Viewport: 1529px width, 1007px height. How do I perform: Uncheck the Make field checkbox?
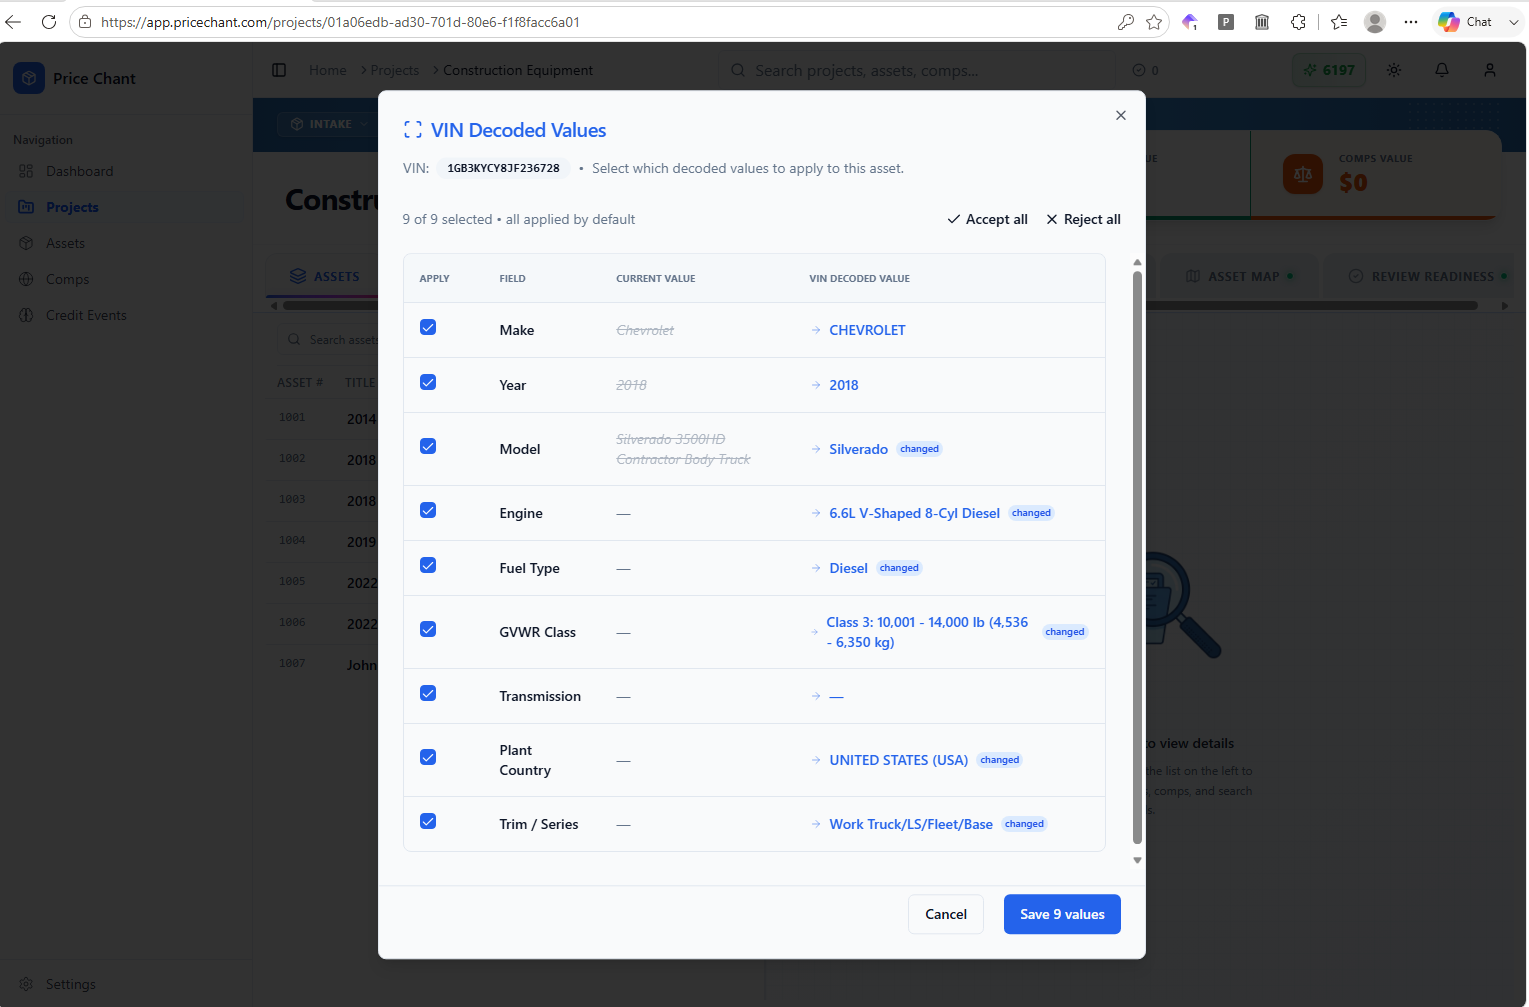[x=428, y=327]
